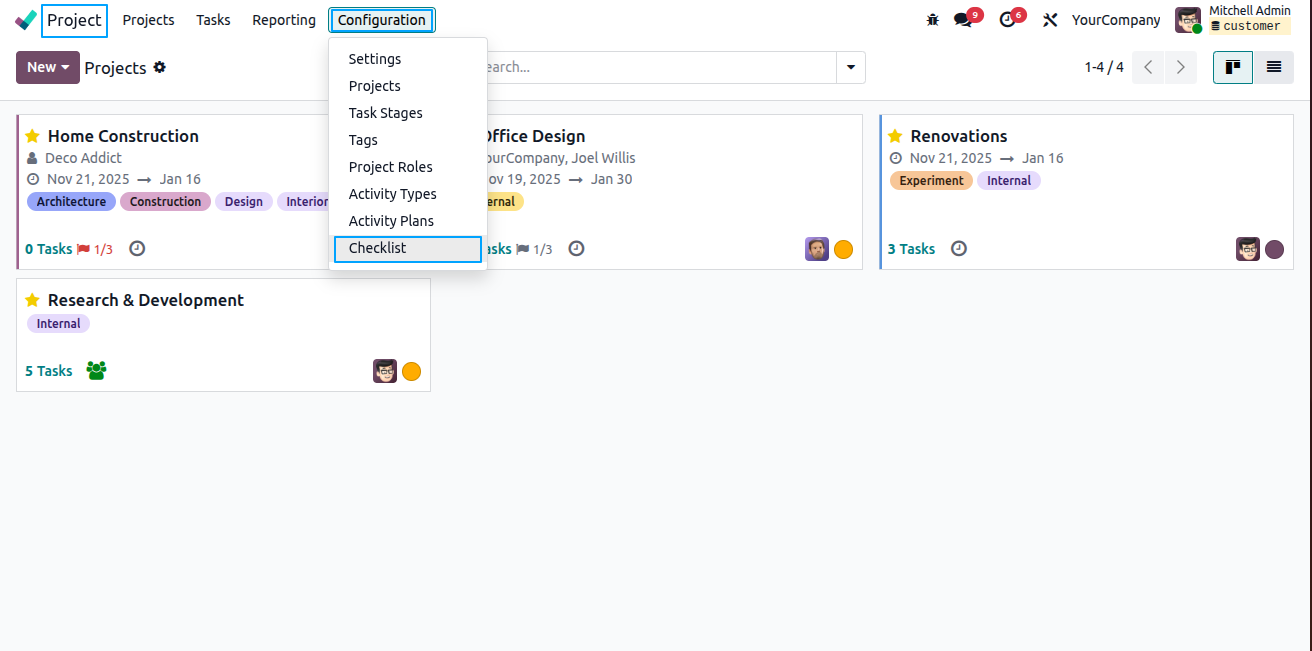Screen dimensions: 1312x651
Task: Click the Home Construction activity clock icon
Action: tap(137, 248)
